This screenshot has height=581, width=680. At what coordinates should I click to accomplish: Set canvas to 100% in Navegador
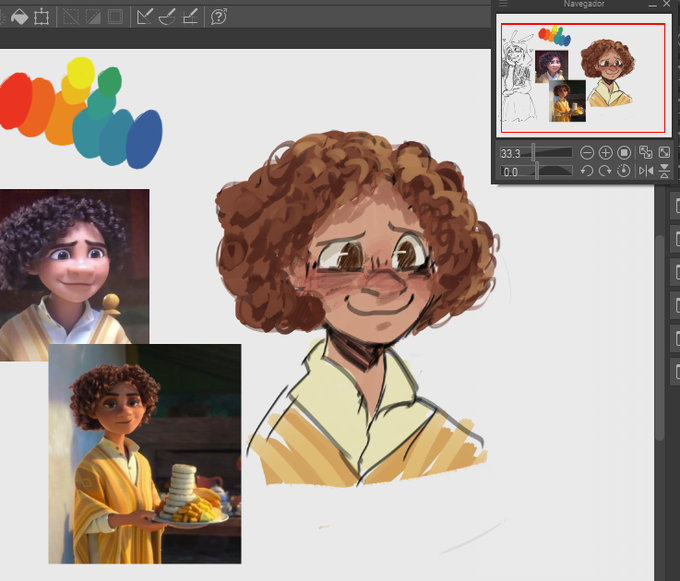pos(624,153)
